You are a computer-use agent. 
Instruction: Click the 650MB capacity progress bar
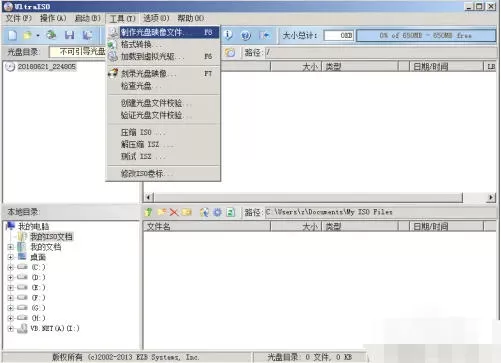[x=426, y=35]
